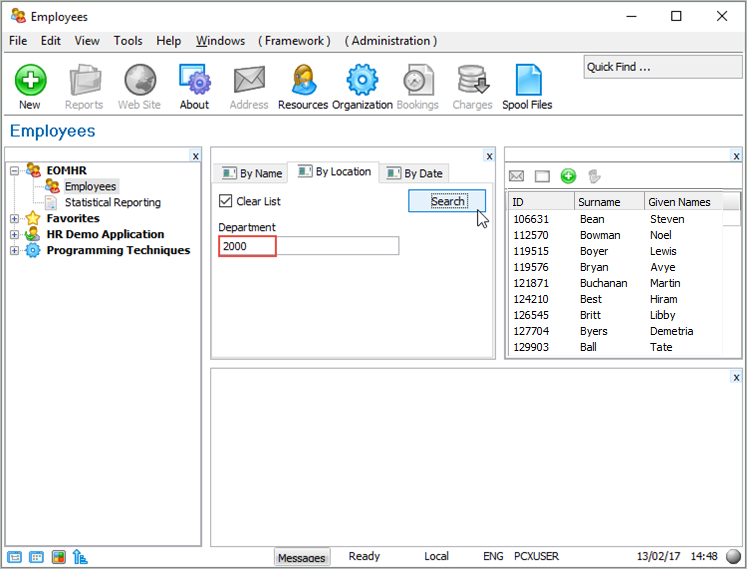Open the Organization gear icon
Viewport: 747px width, 569px height.
362,80
